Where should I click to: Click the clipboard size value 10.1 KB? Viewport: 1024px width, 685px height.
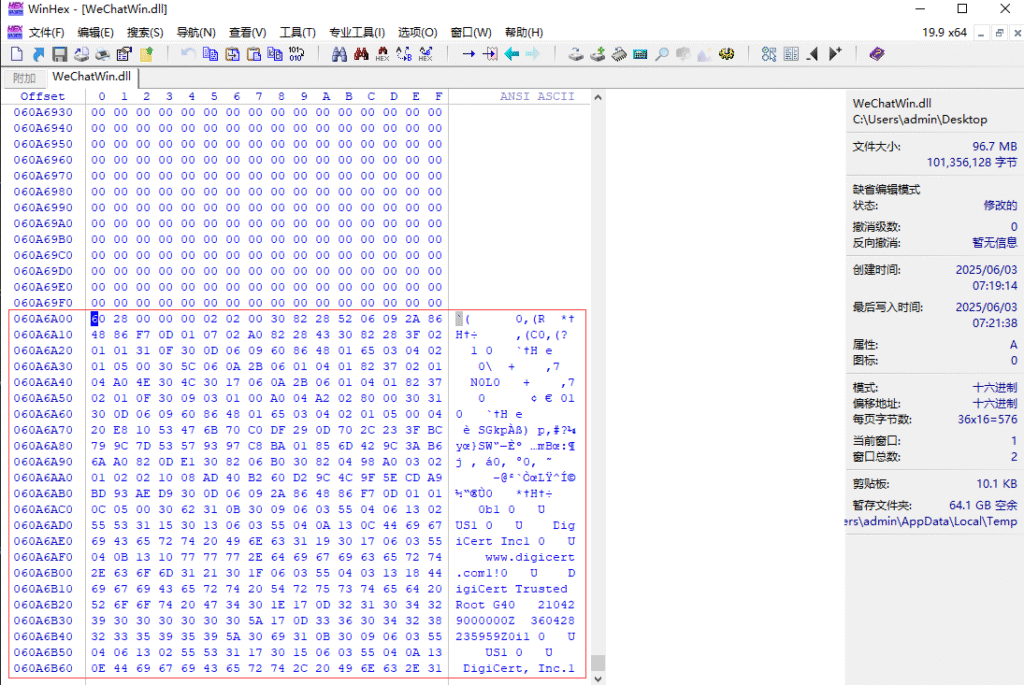coord(997,484)
